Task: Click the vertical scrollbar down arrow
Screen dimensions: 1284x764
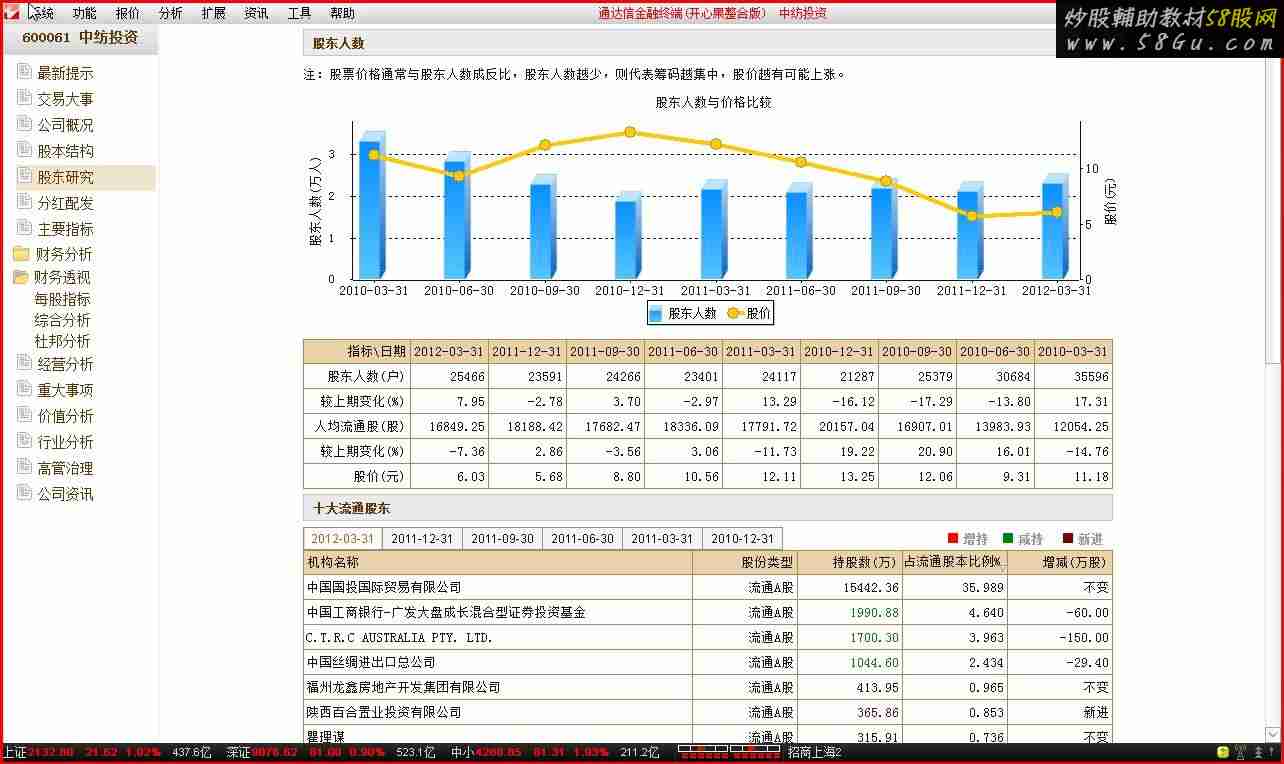Action: pos(1272,733)
